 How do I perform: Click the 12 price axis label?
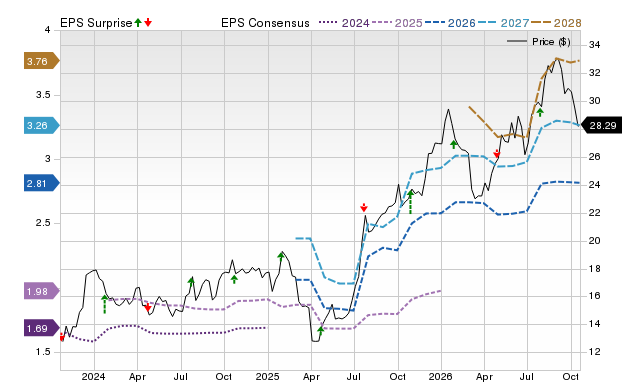point(594,352)
